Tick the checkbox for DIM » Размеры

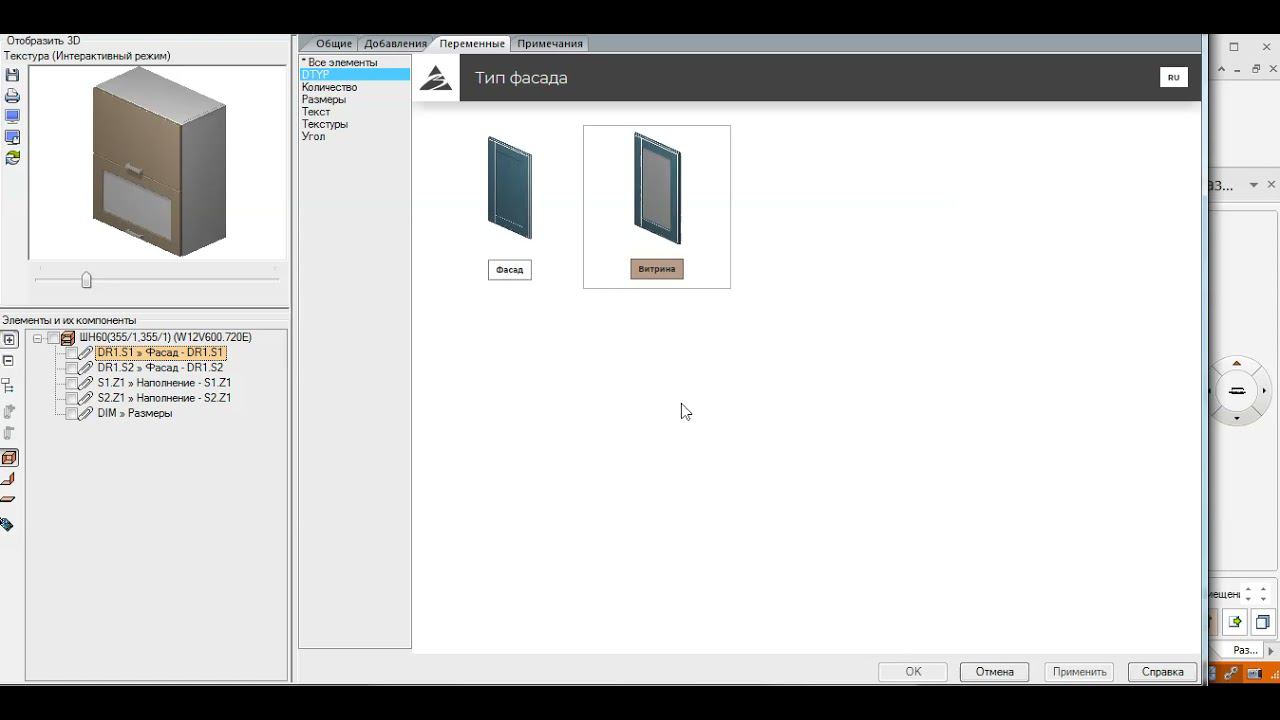point(72,413)
